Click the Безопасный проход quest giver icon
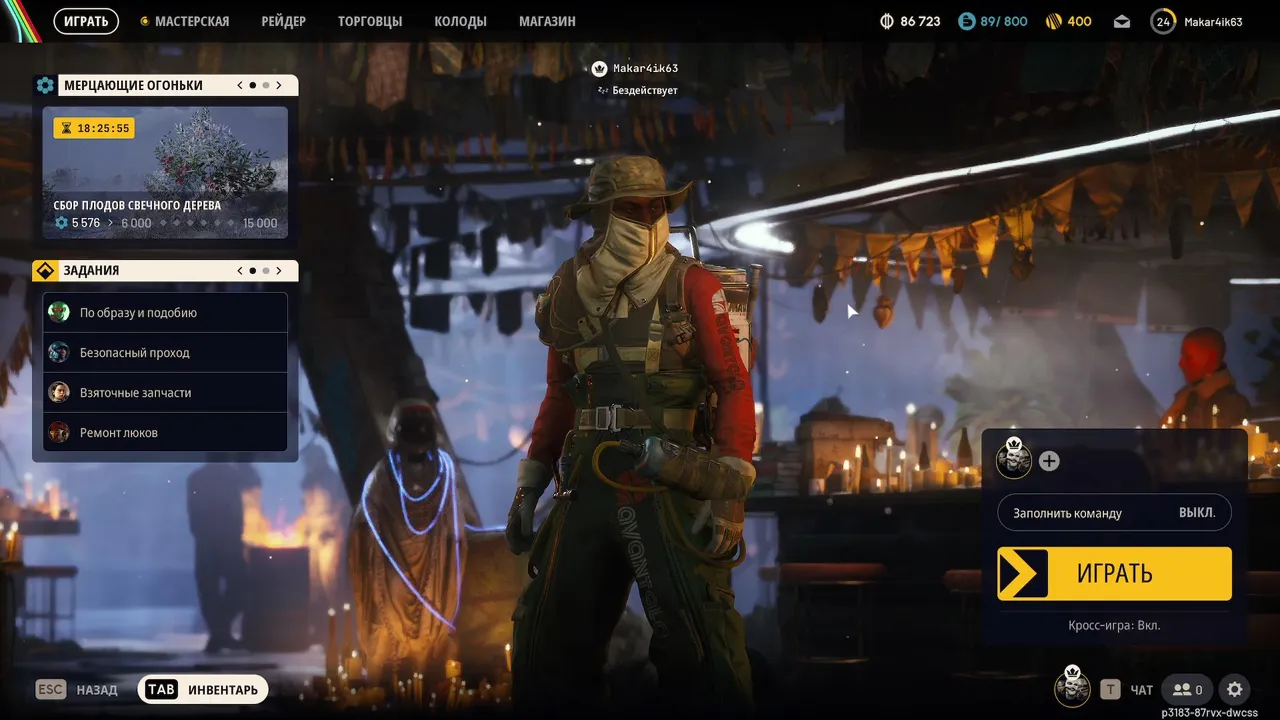This screenshot has height=720, width=1280. pos(59,352)
